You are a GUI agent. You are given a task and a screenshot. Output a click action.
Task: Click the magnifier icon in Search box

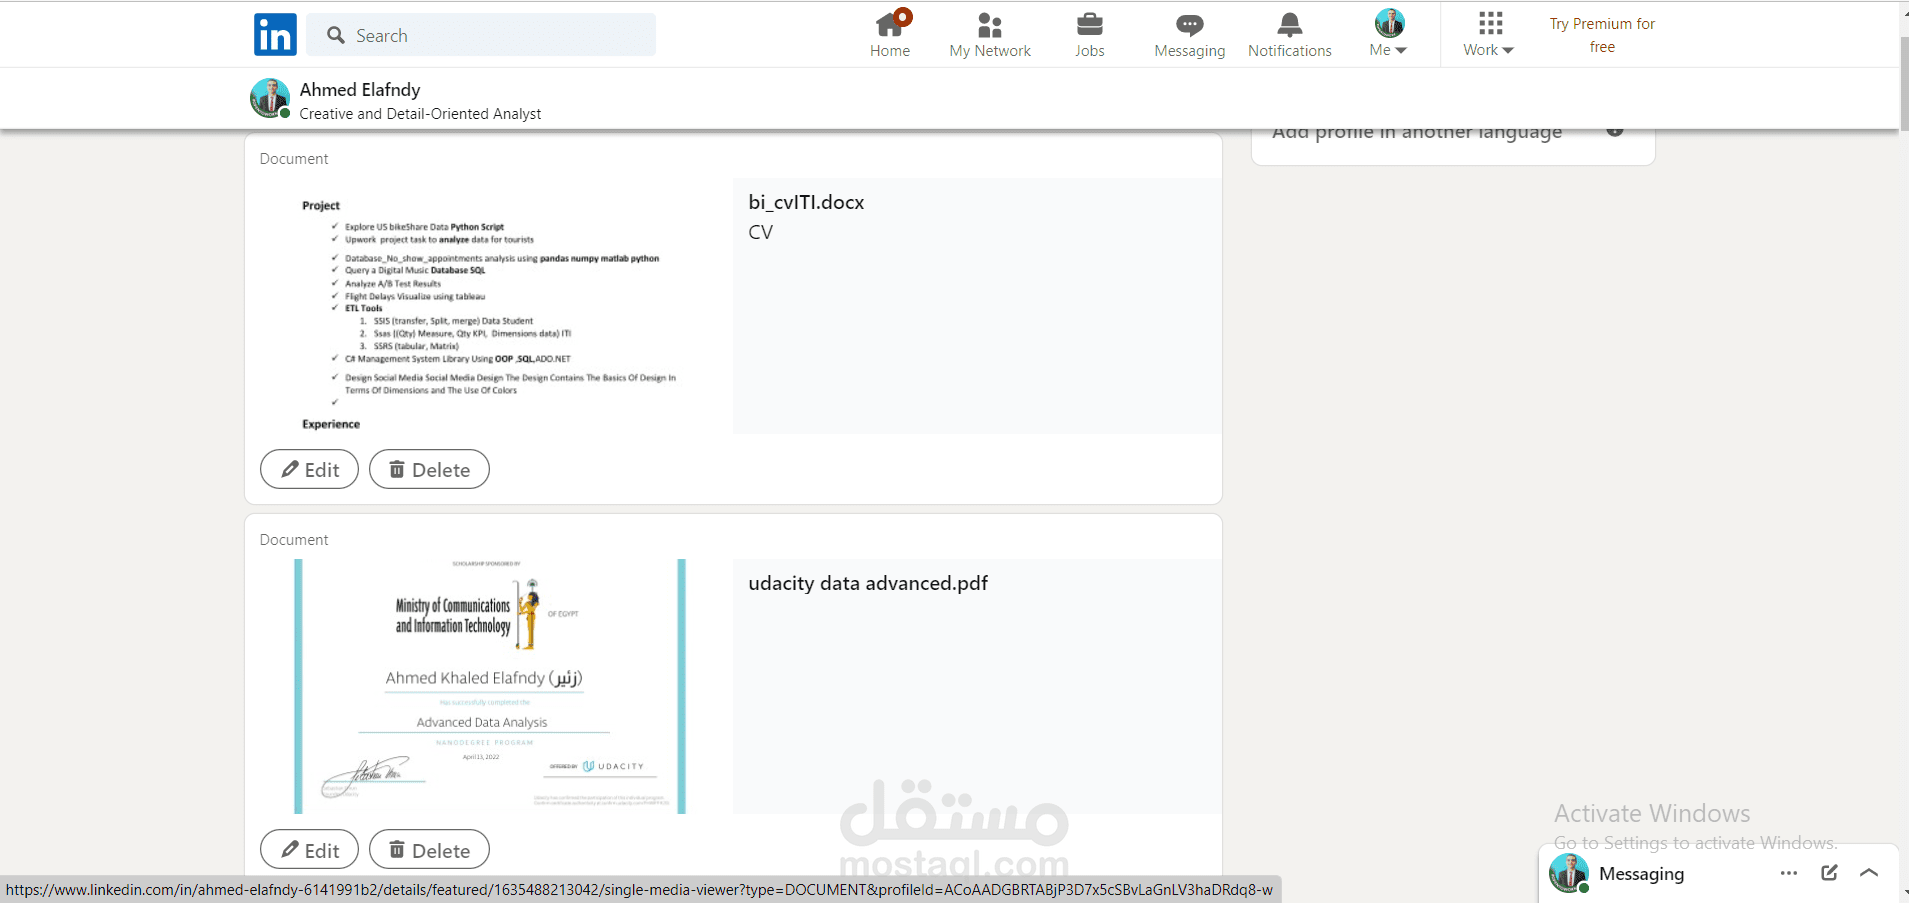[336, 35]
